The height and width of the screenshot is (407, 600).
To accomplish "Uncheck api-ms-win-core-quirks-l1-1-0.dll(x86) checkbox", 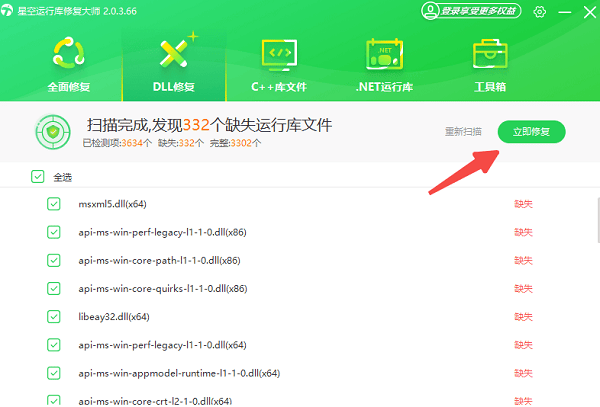I will (54, 289).
